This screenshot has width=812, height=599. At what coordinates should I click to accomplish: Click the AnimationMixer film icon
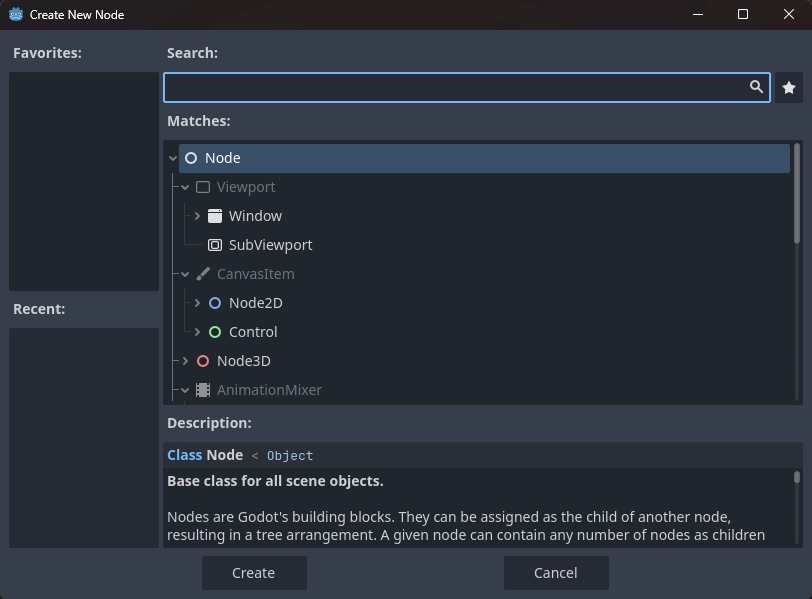(x=203, y=390)
